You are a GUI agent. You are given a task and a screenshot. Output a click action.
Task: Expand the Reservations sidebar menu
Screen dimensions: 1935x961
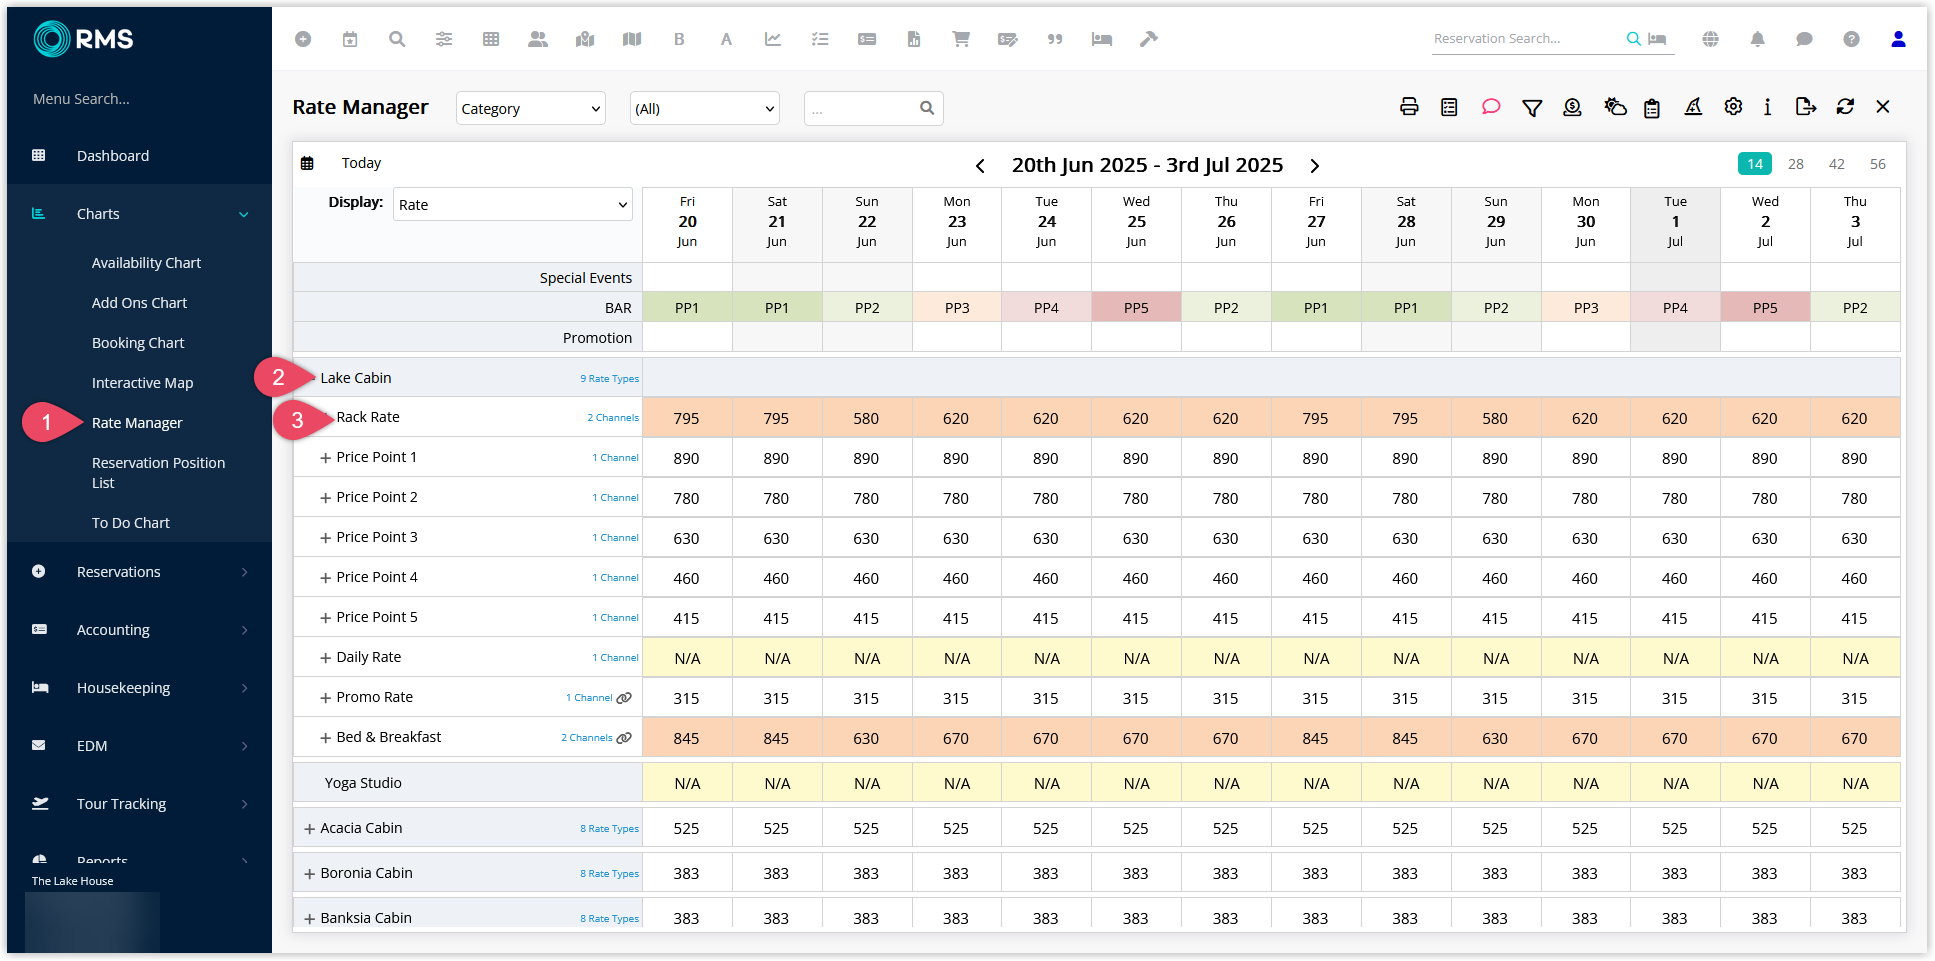pos(140,572)
